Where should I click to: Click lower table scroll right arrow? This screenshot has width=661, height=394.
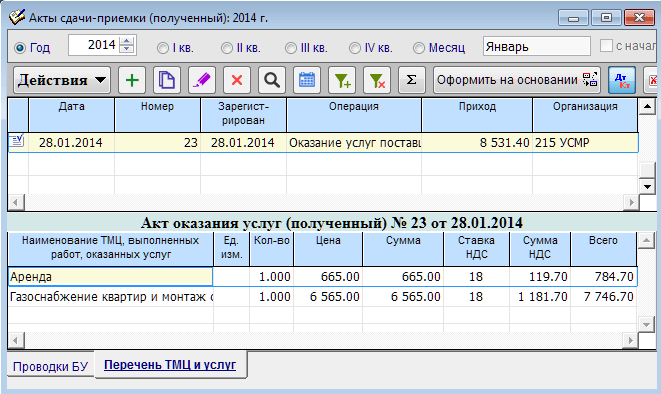pos(631,340)
